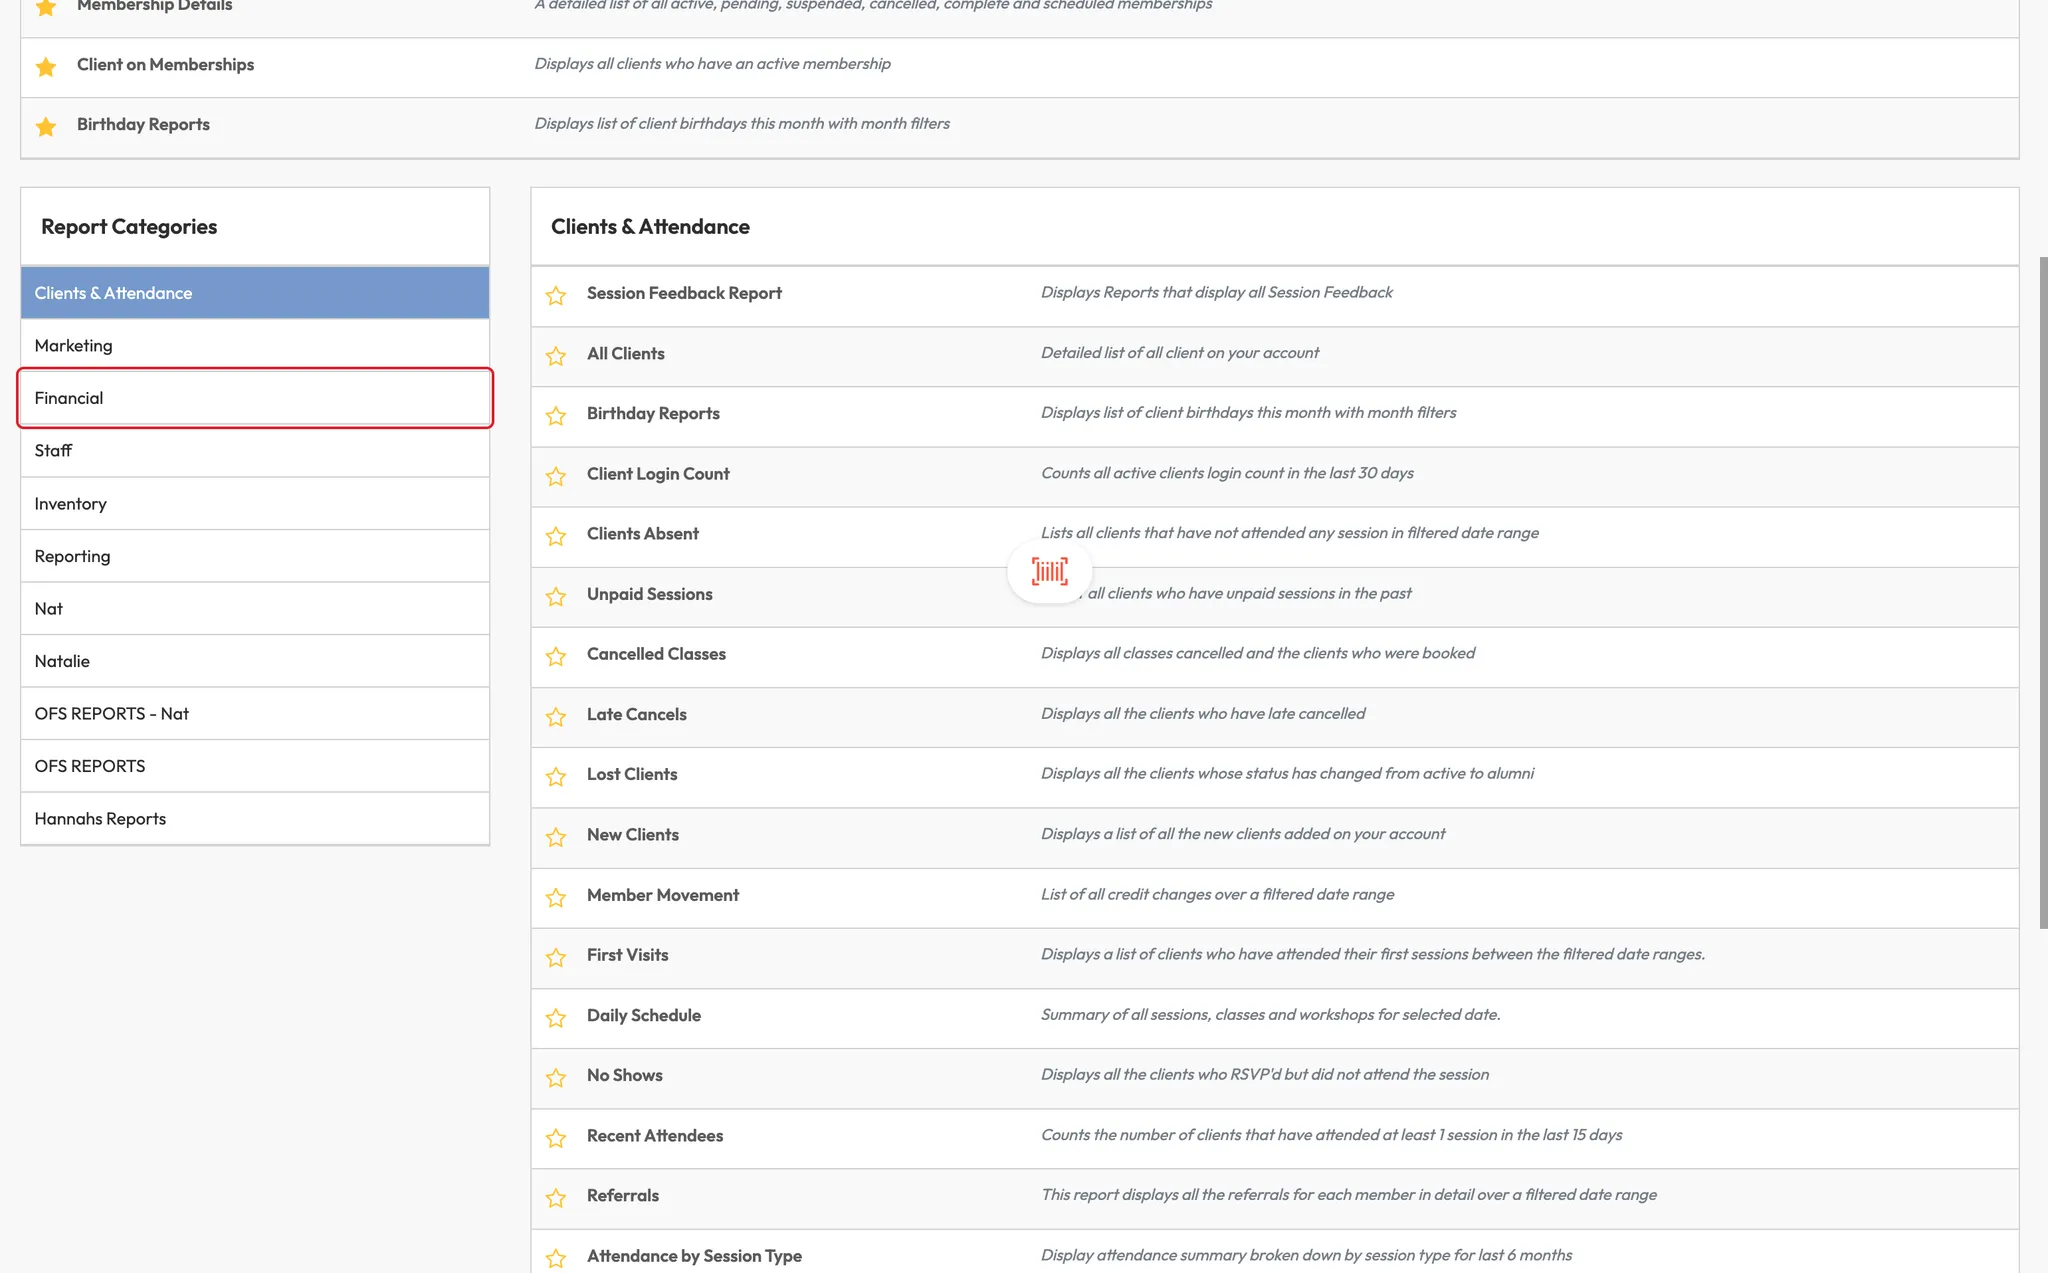Unfavorite Client on Memberships filled star
2048x1273 pixels.
(46, 66)
